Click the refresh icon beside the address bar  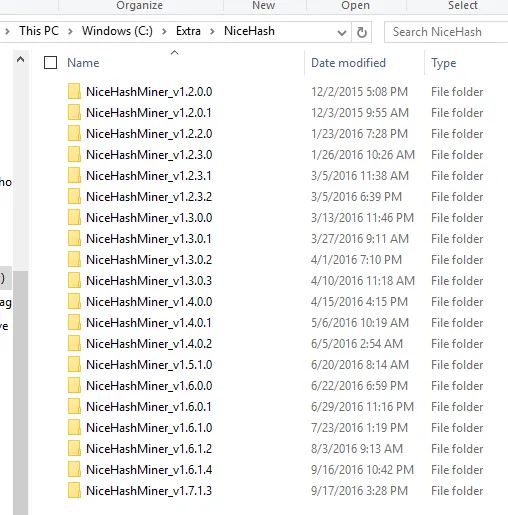[x=362, y=32]
